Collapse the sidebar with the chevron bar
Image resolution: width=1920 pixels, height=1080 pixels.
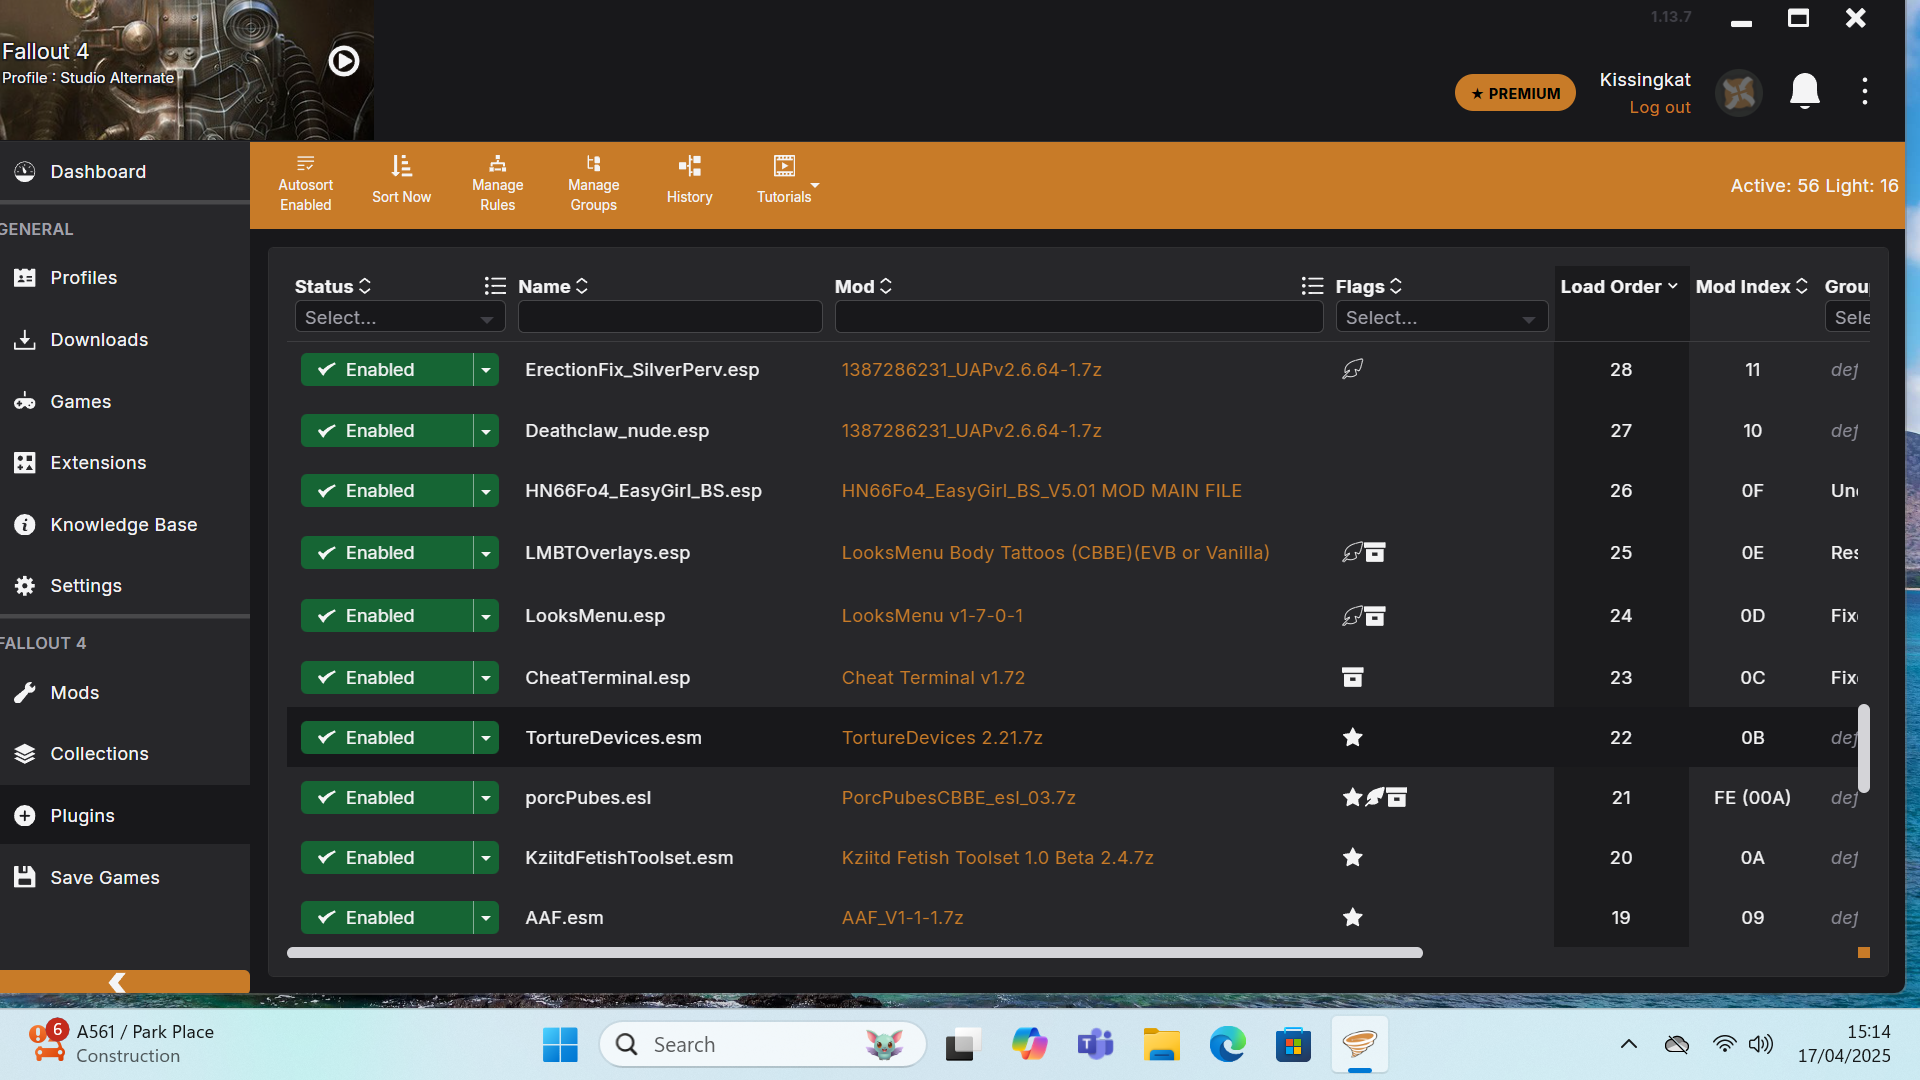coord(124,982)
